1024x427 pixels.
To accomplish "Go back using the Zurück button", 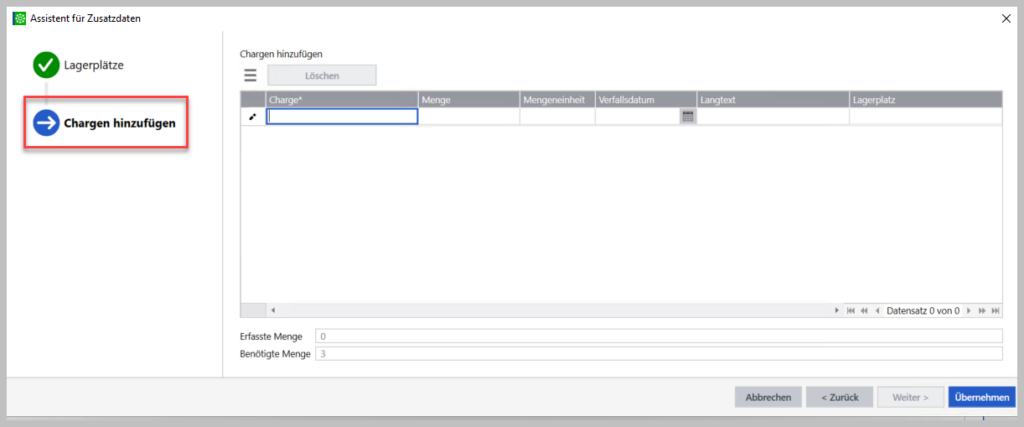I will [839, 397].
